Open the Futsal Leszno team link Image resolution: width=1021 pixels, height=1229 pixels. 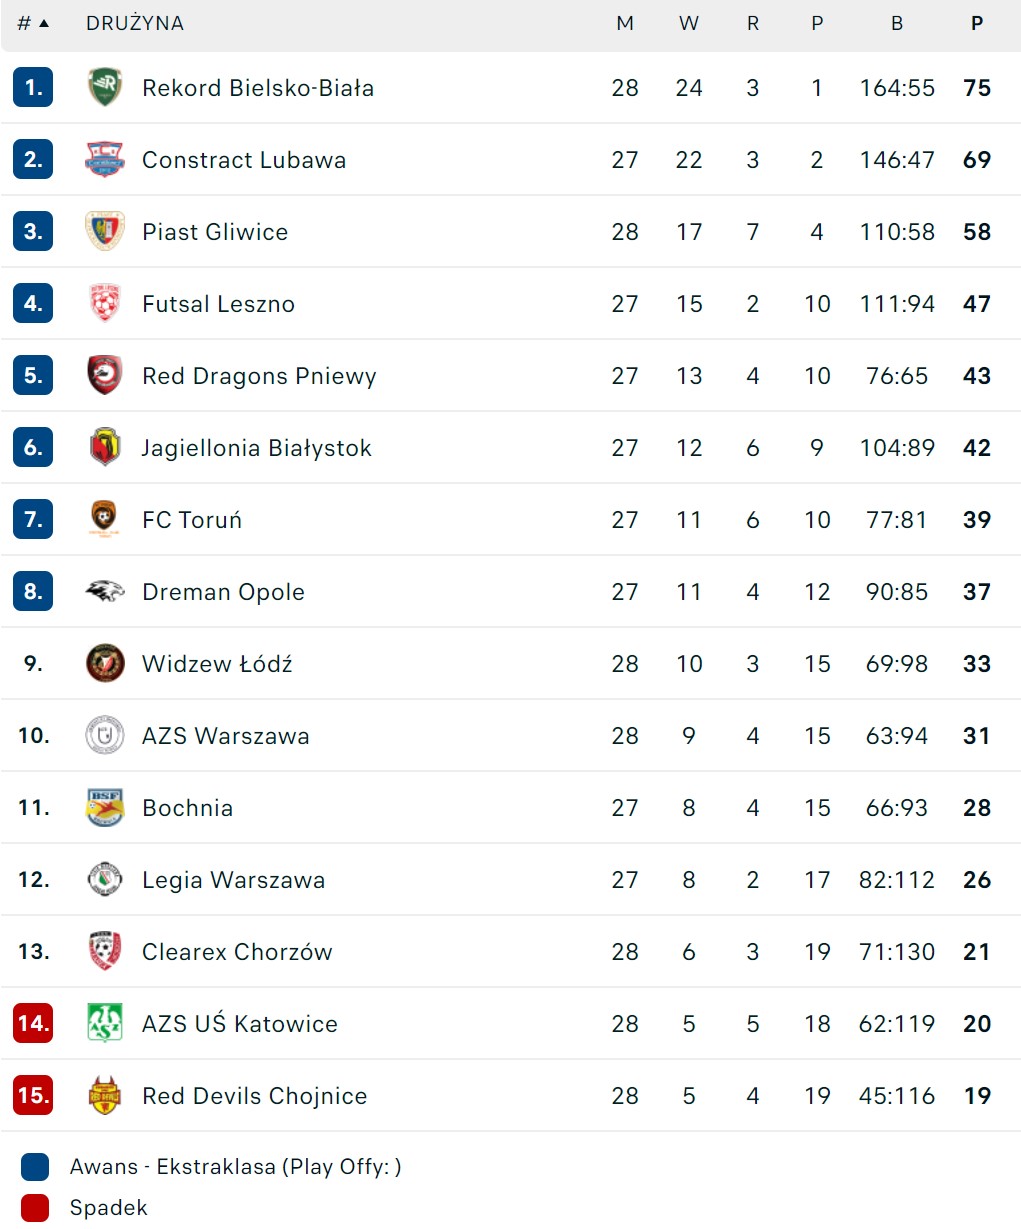tap(218, 304)
